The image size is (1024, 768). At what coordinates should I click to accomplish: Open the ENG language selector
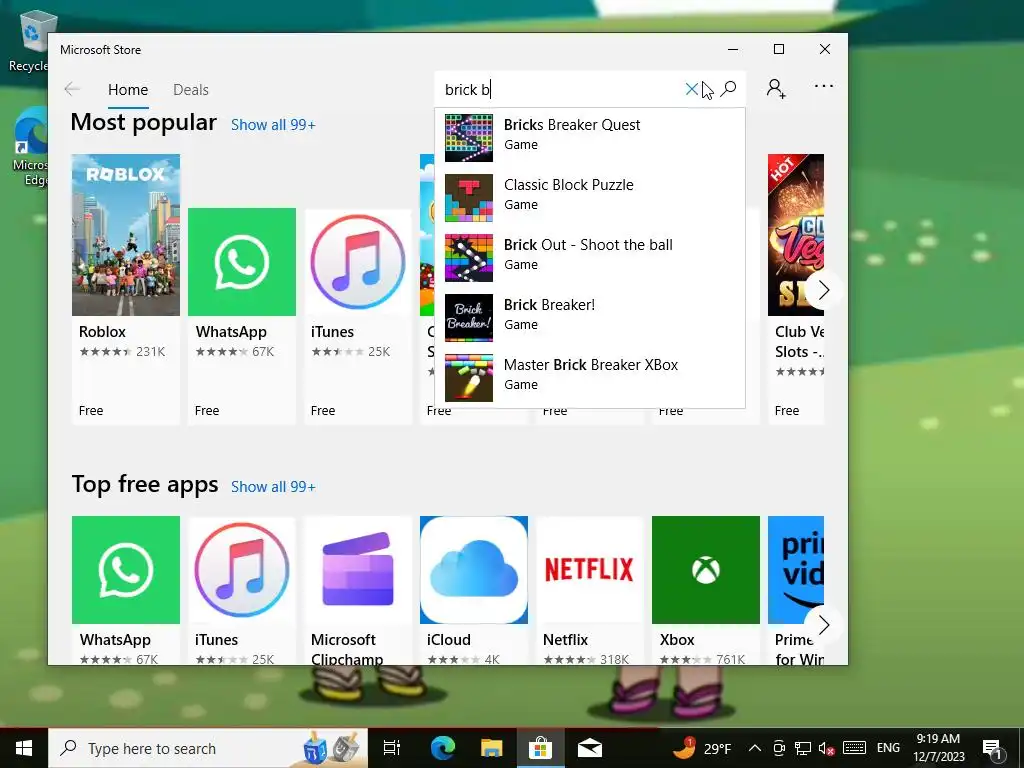(888, 748)
